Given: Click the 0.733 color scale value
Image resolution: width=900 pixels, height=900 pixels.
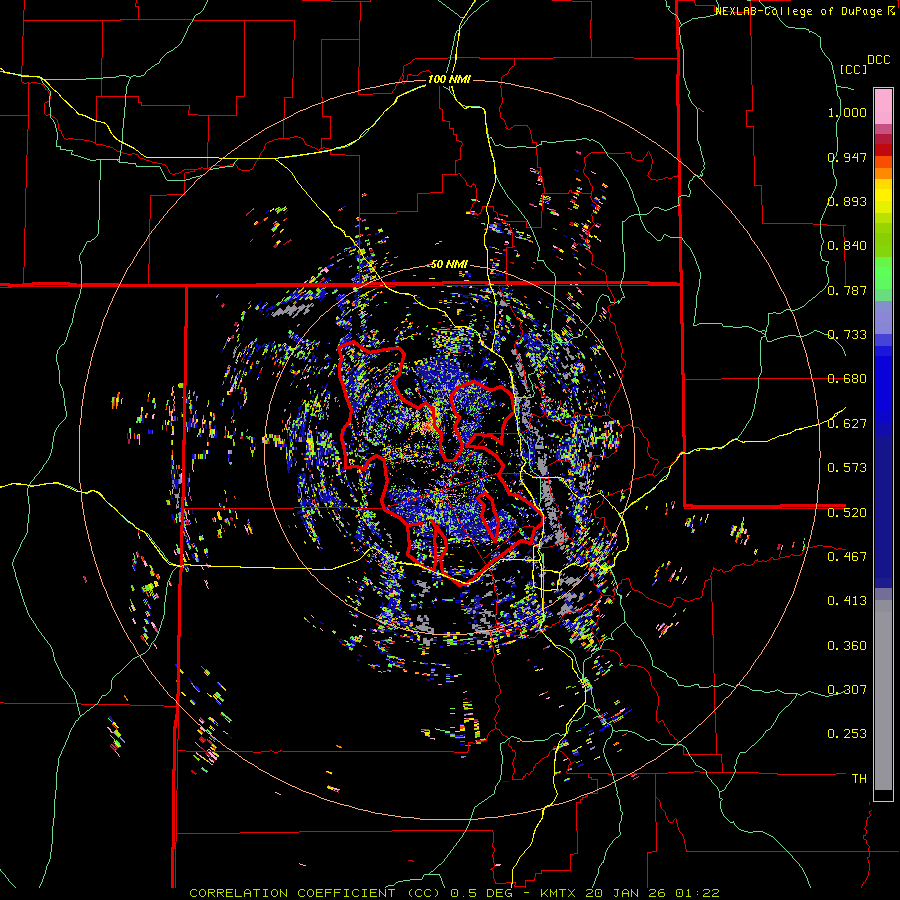Looking at the screenshot, I should (x=847, y=335).
